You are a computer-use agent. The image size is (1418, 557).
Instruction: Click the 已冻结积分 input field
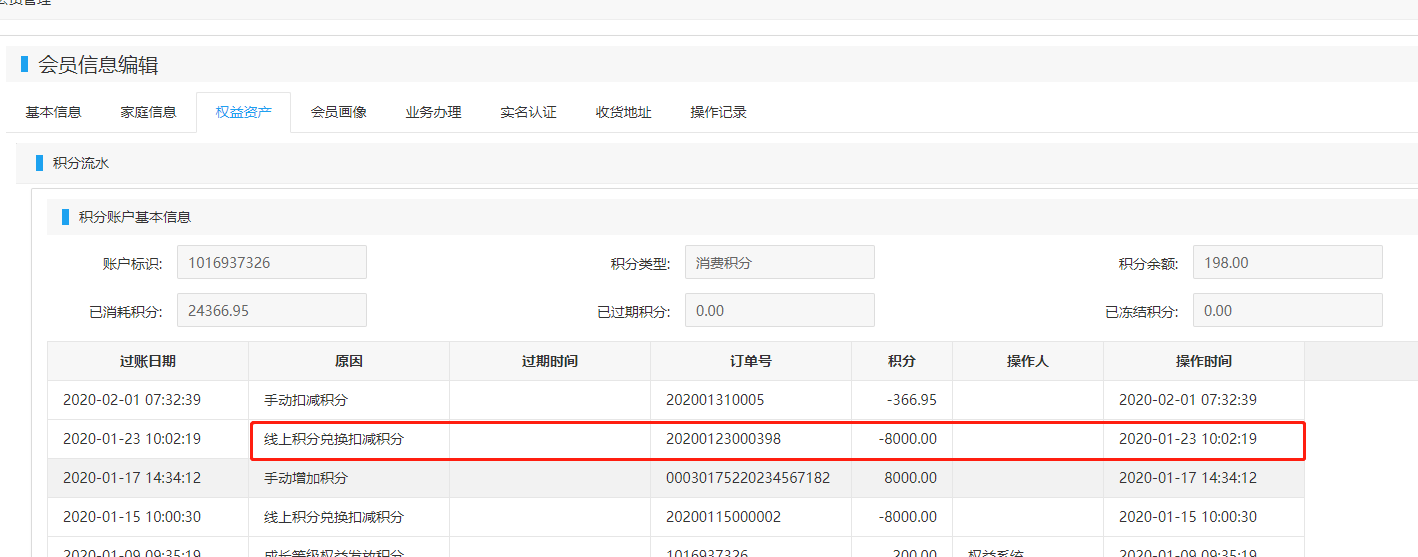pos(1287,311)
